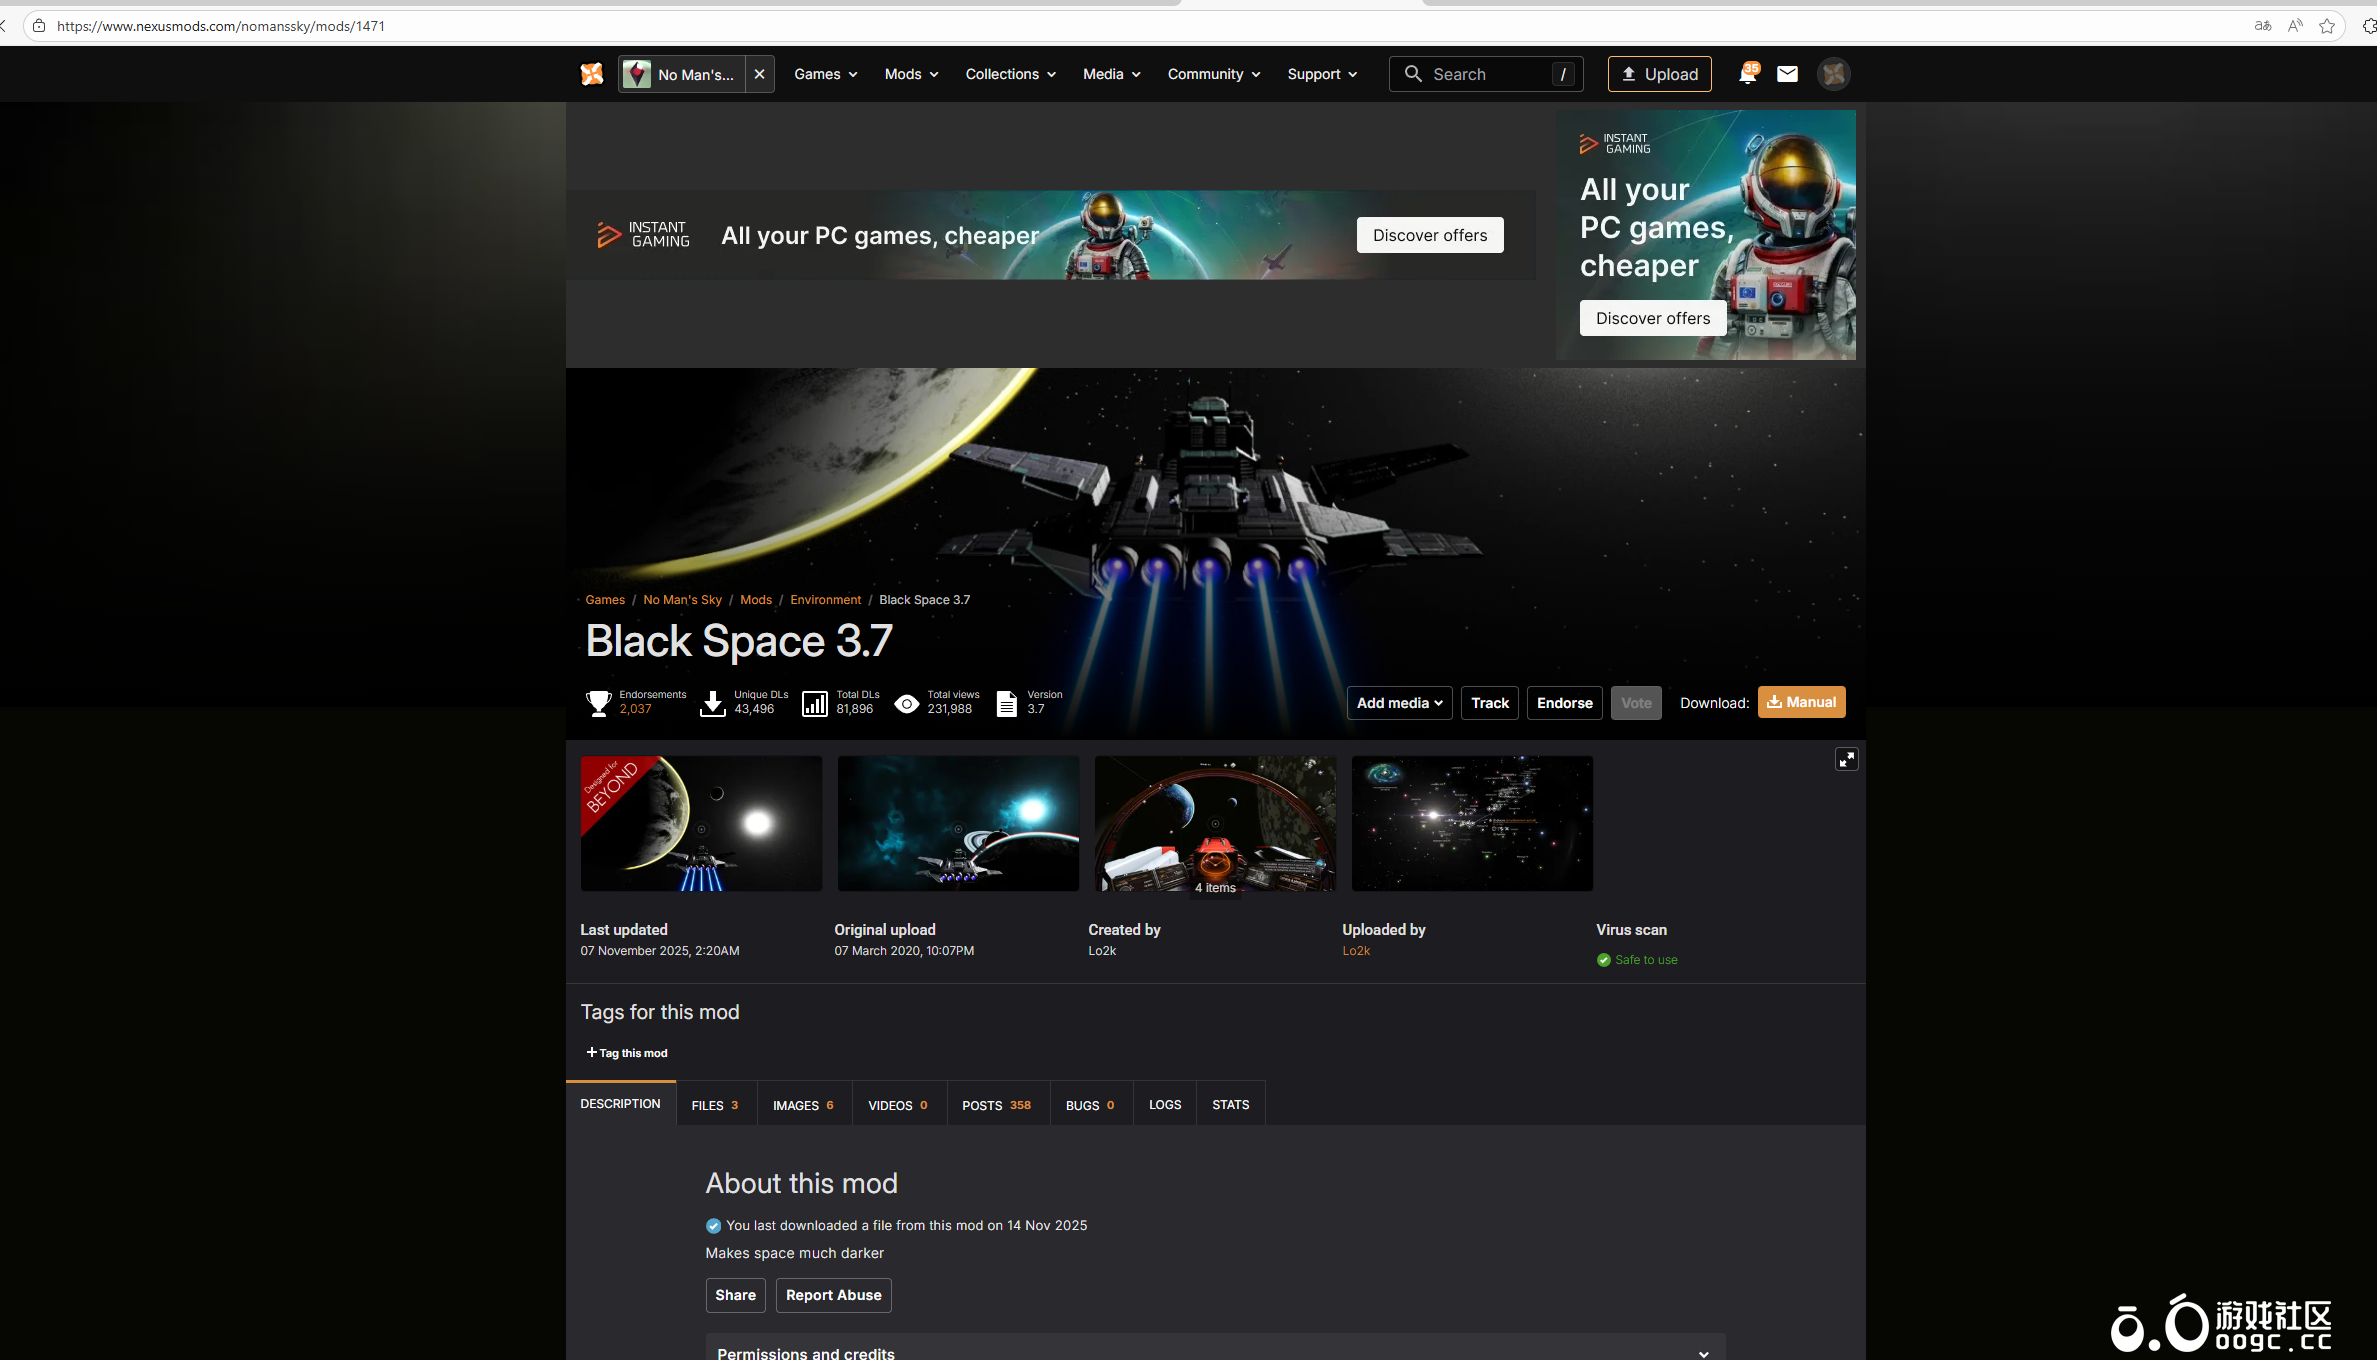The height and width of the screenshot is (1360, 2377).
Task: Click the Manual download button
Action: [x=1801, y=702]
